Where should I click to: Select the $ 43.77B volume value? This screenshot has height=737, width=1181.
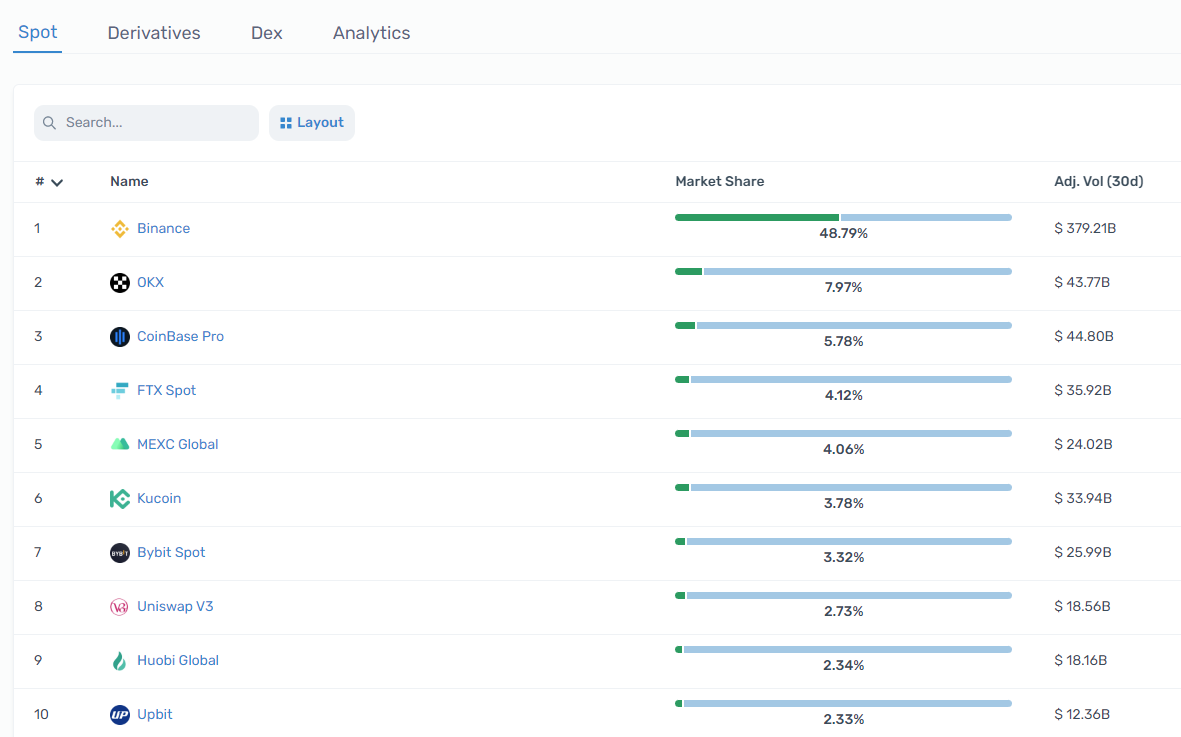[1082, 282]
